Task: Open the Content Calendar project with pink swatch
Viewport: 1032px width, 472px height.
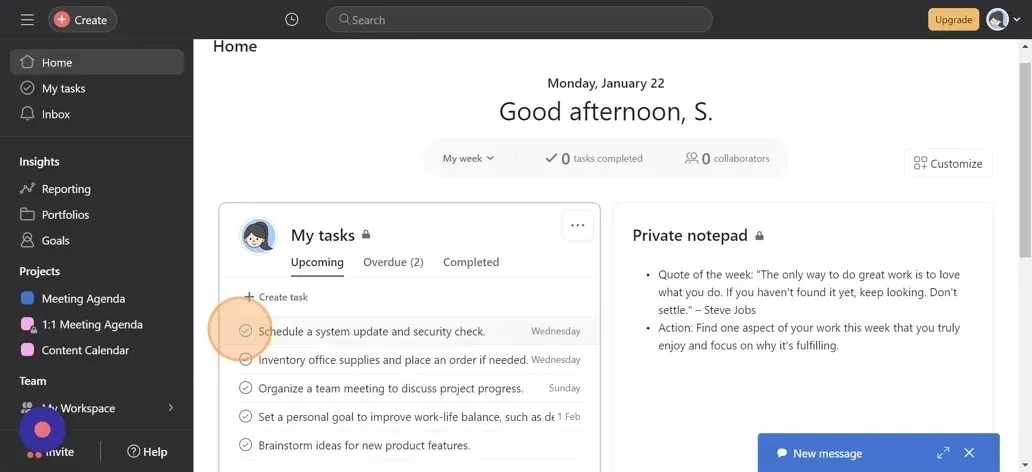Action: pyautogui.click(x=85, y=350)
